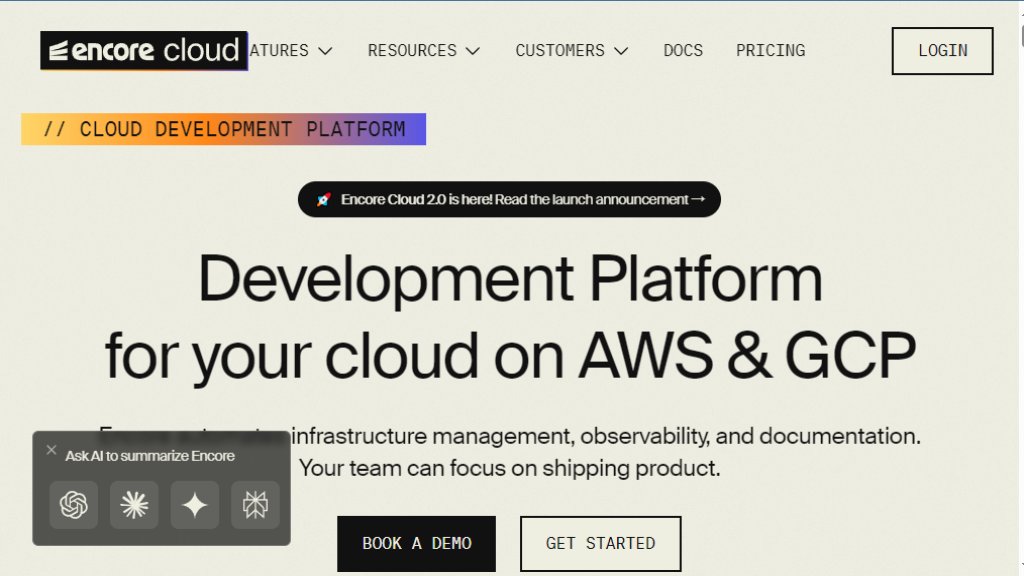Click 'for your cloud on AWS & GCP' heading
The width and height of the screenshot is (1024, 576).
point(510,356)
